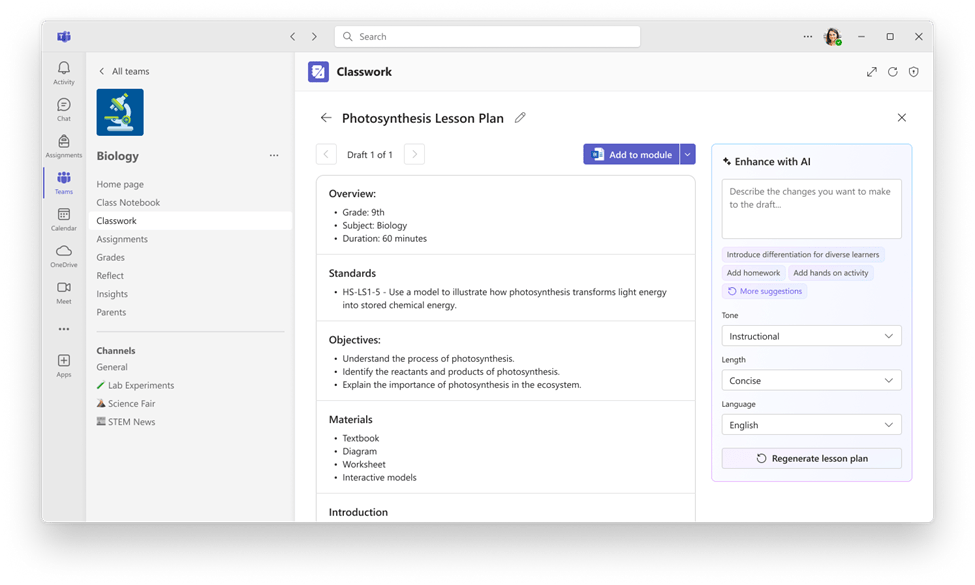Refresh the Classwork app

pyautogui.click(x=892, y=71)
